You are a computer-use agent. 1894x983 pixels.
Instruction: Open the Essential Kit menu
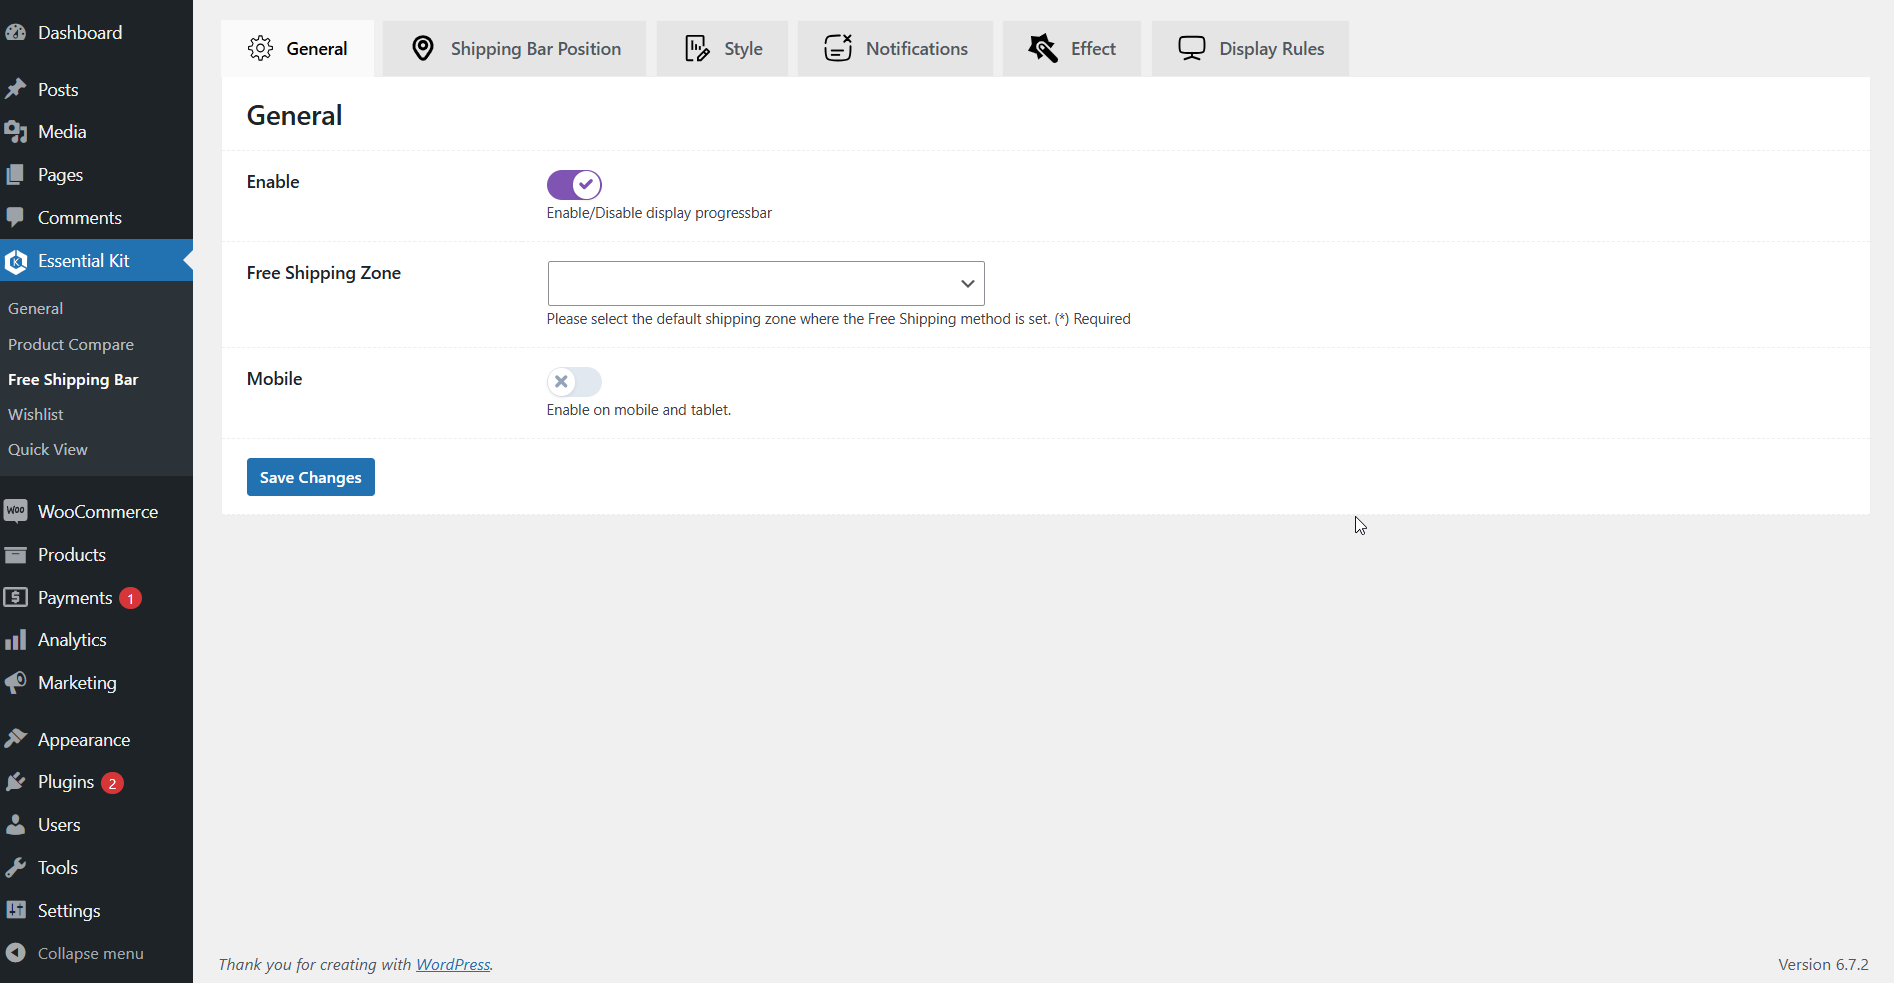84,261
